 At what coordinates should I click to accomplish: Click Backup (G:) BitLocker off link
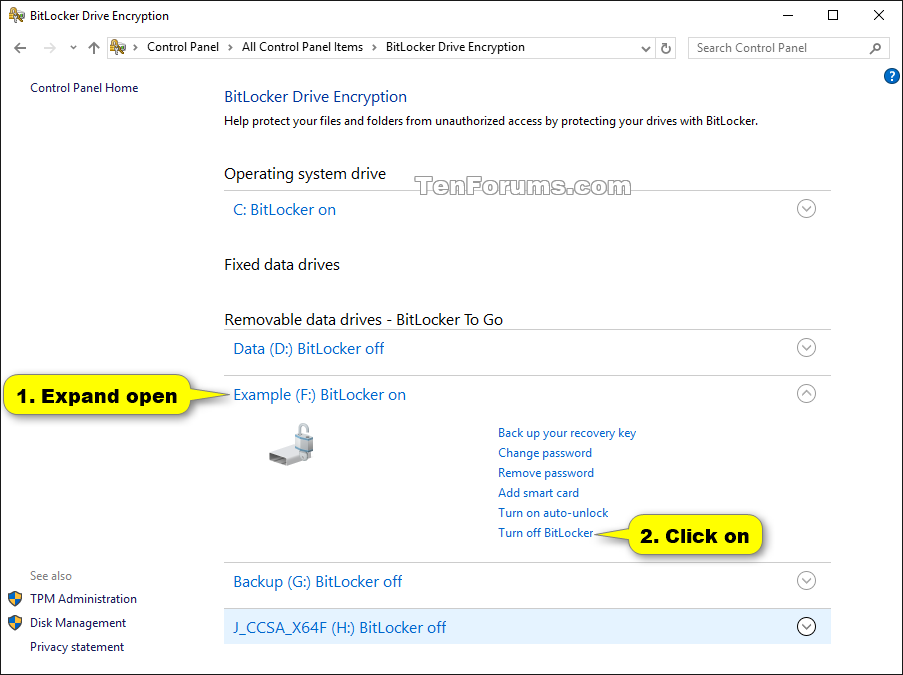click(317, 582)
